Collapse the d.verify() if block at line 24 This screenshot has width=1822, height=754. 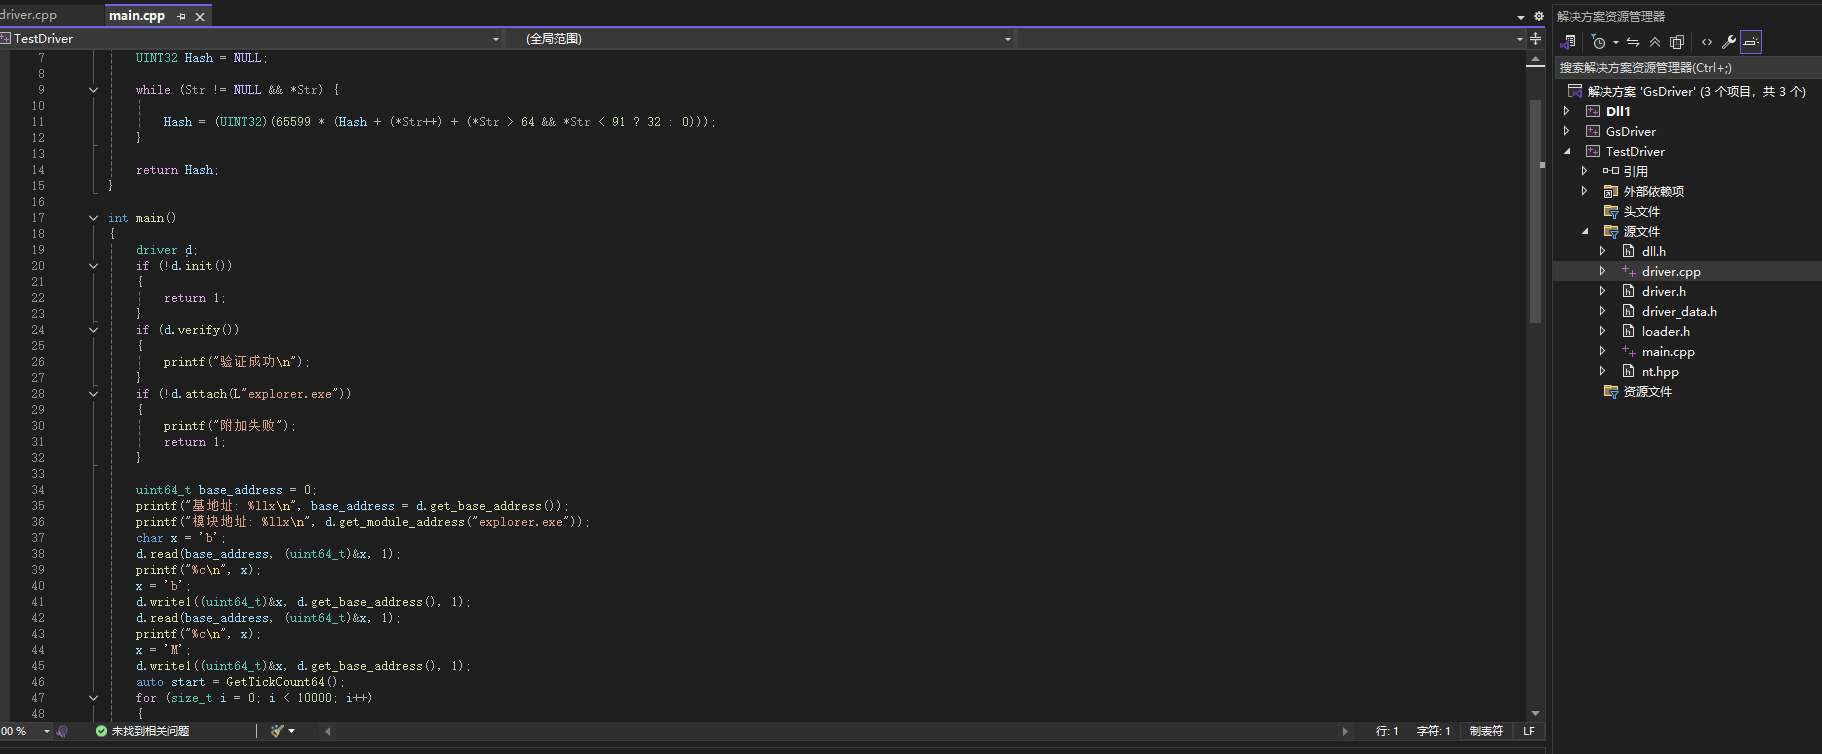click(93, 330)
